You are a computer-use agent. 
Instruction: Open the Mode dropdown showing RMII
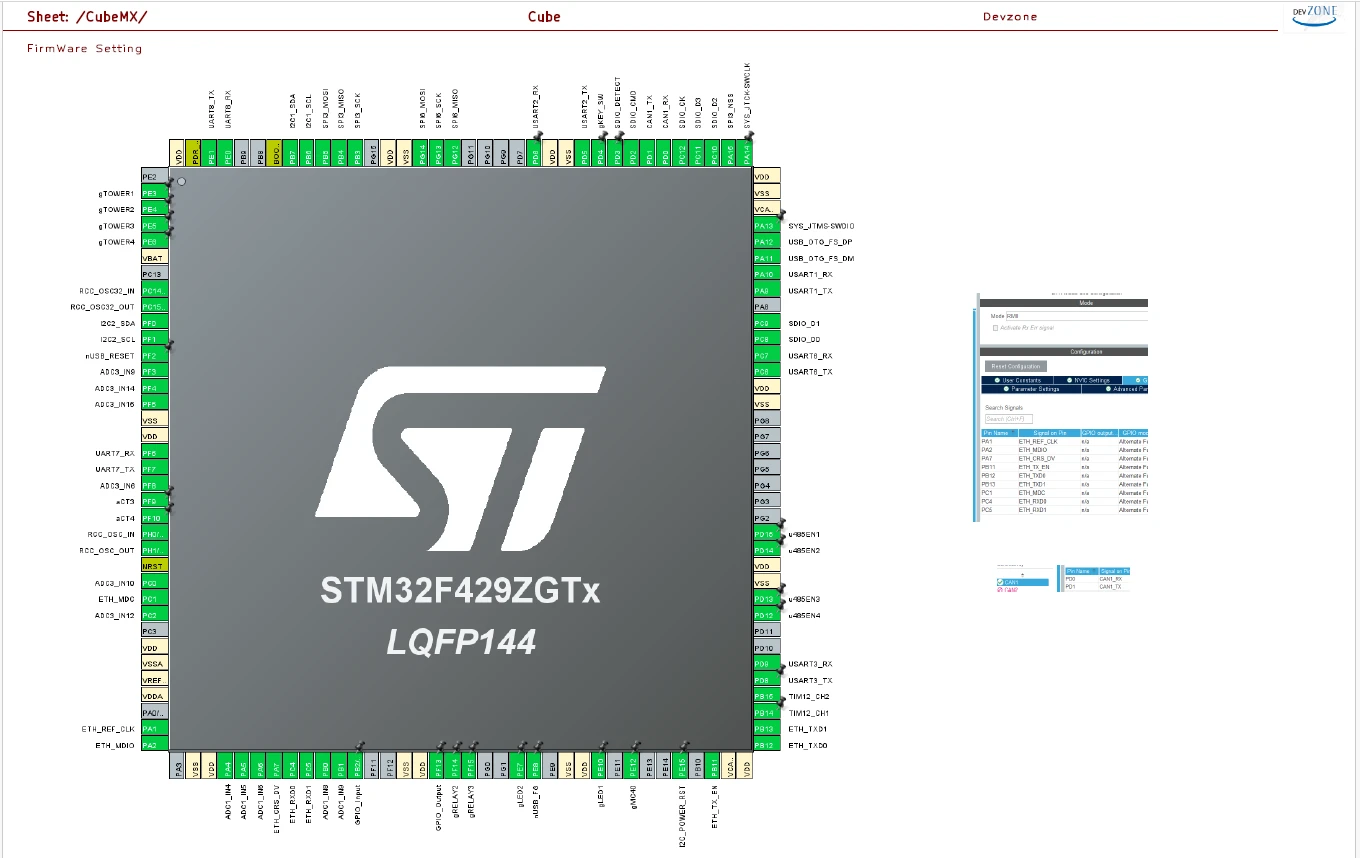click(1078, 316)
